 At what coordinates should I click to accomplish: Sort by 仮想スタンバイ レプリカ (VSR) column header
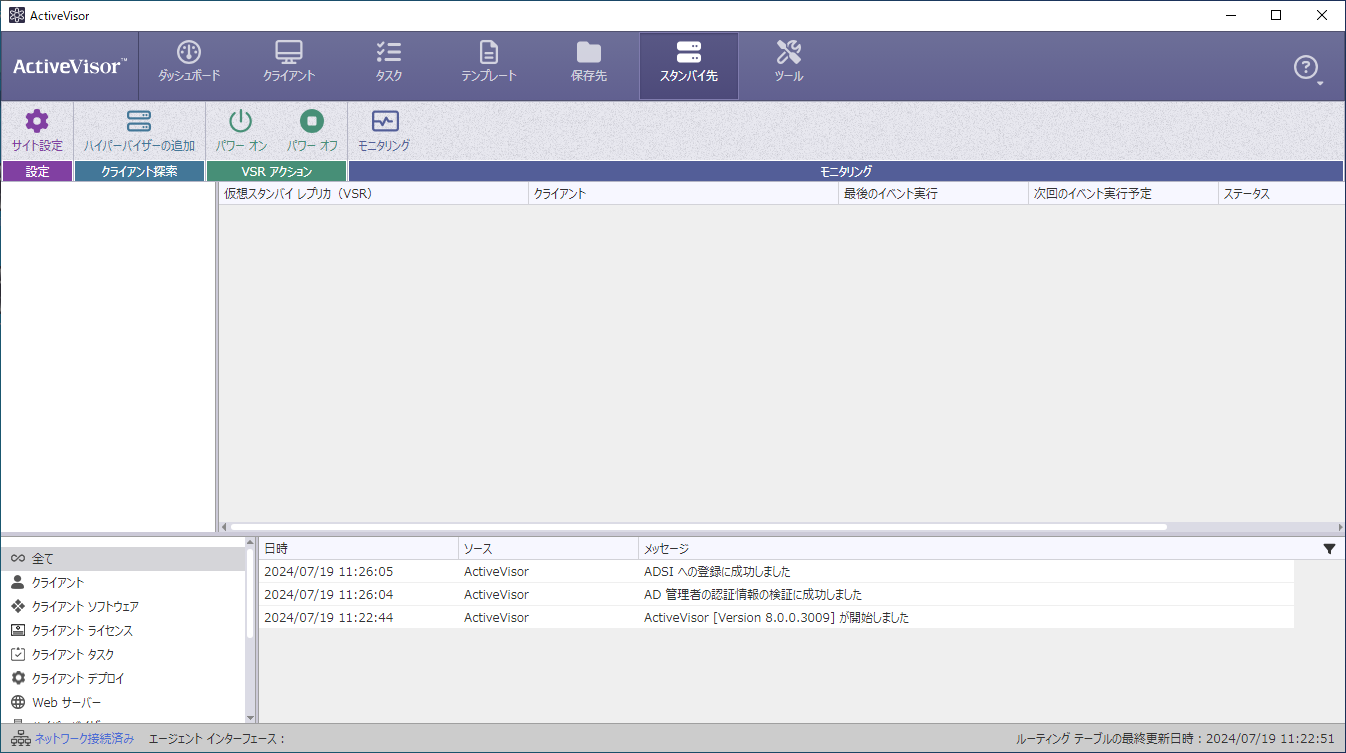[x=373, y=194]
